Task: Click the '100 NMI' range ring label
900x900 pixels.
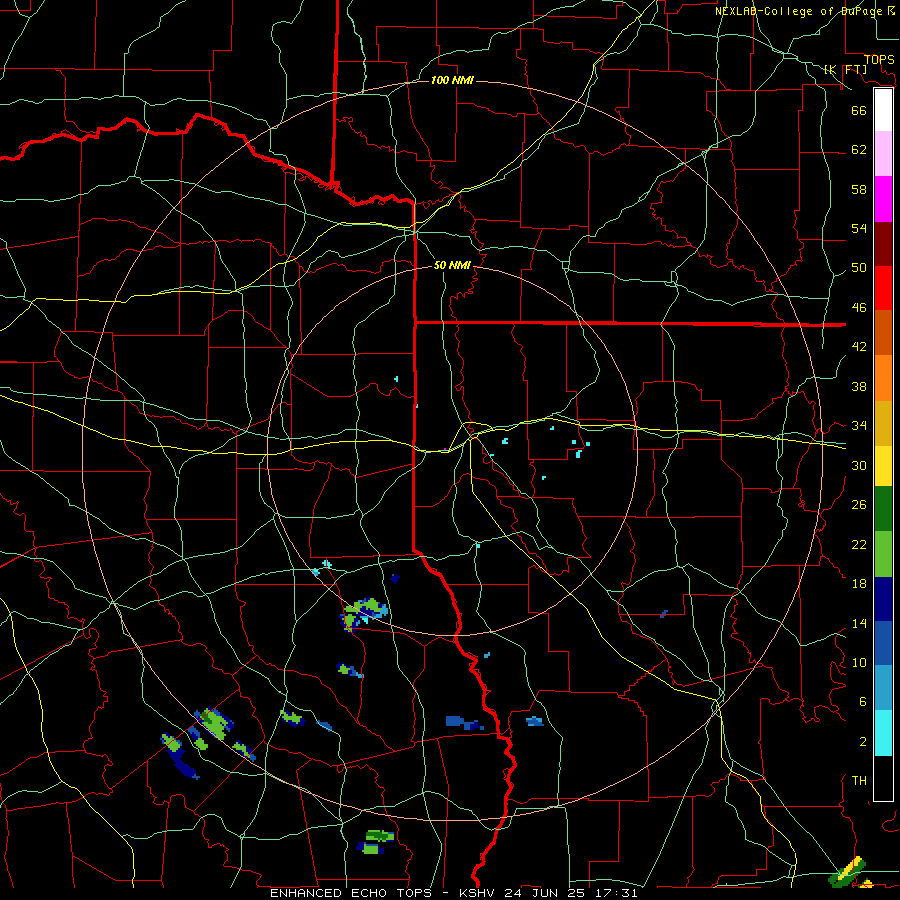Action: point(452,80)
